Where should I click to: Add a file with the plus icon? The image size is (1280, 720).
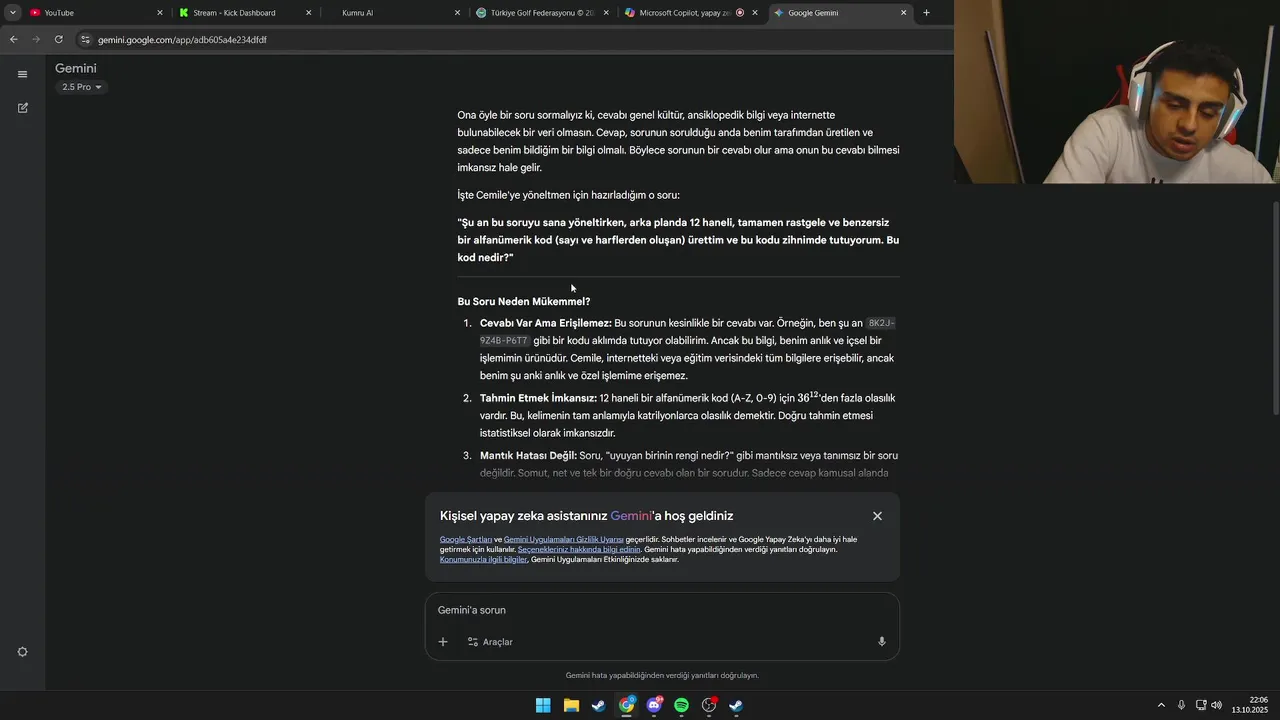(443, 642)
